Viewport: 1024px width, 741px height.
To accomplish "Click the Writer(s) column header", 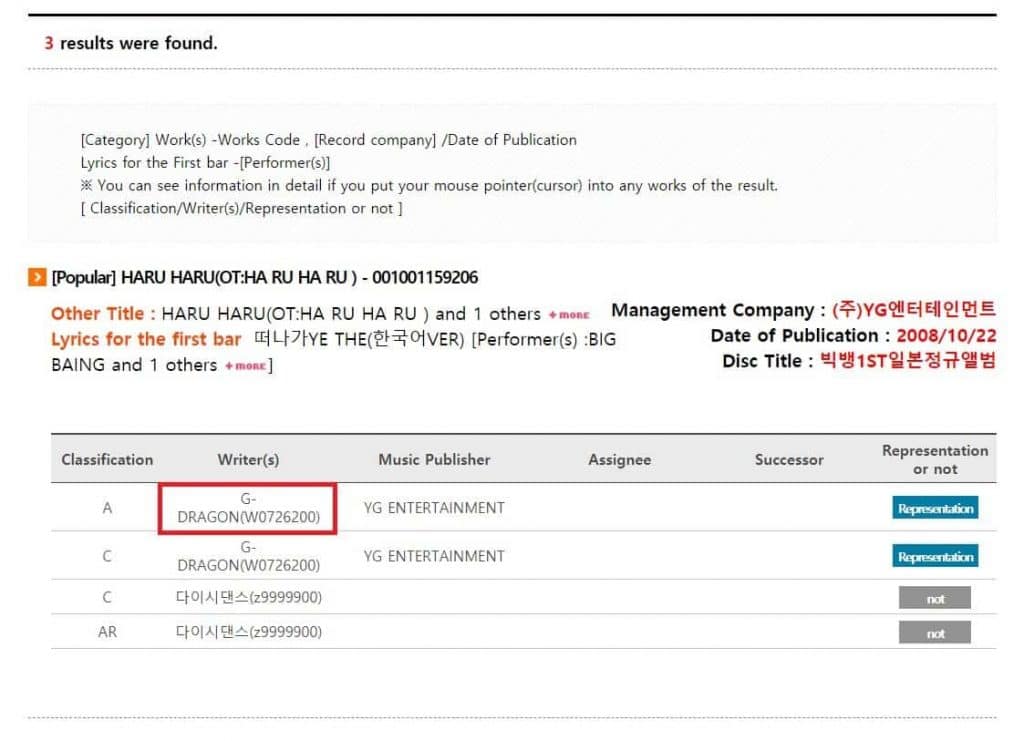I will 248,460.
